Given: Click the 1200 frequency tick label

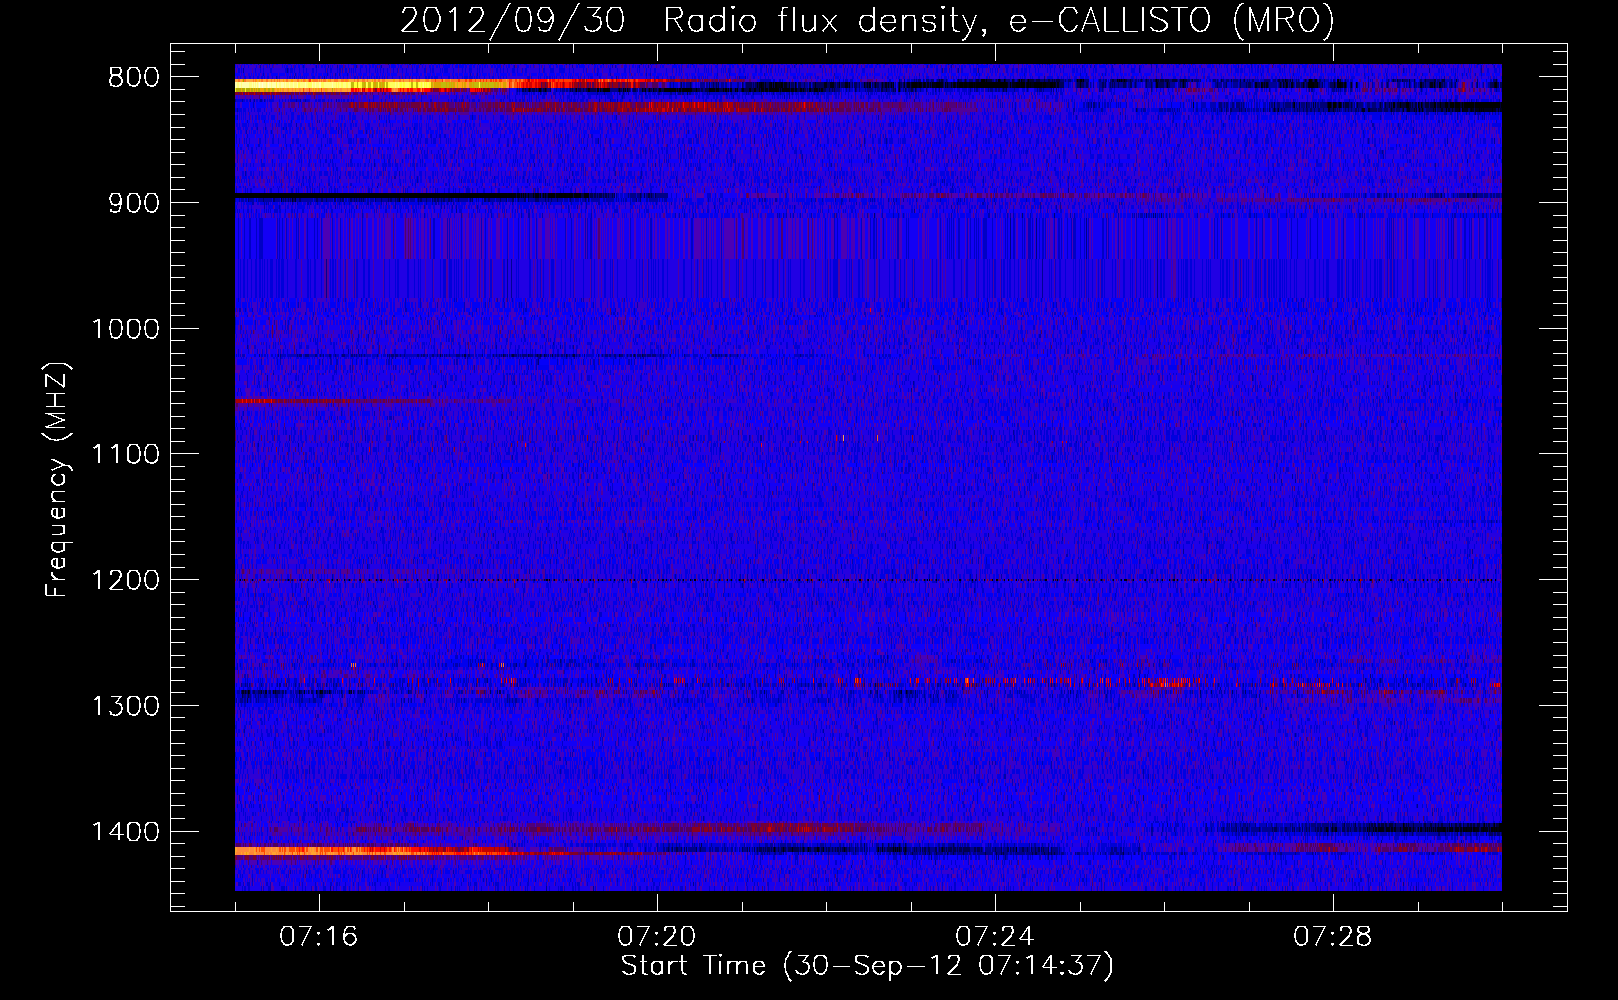Looking at the screenshot, I should pos(124,581).
